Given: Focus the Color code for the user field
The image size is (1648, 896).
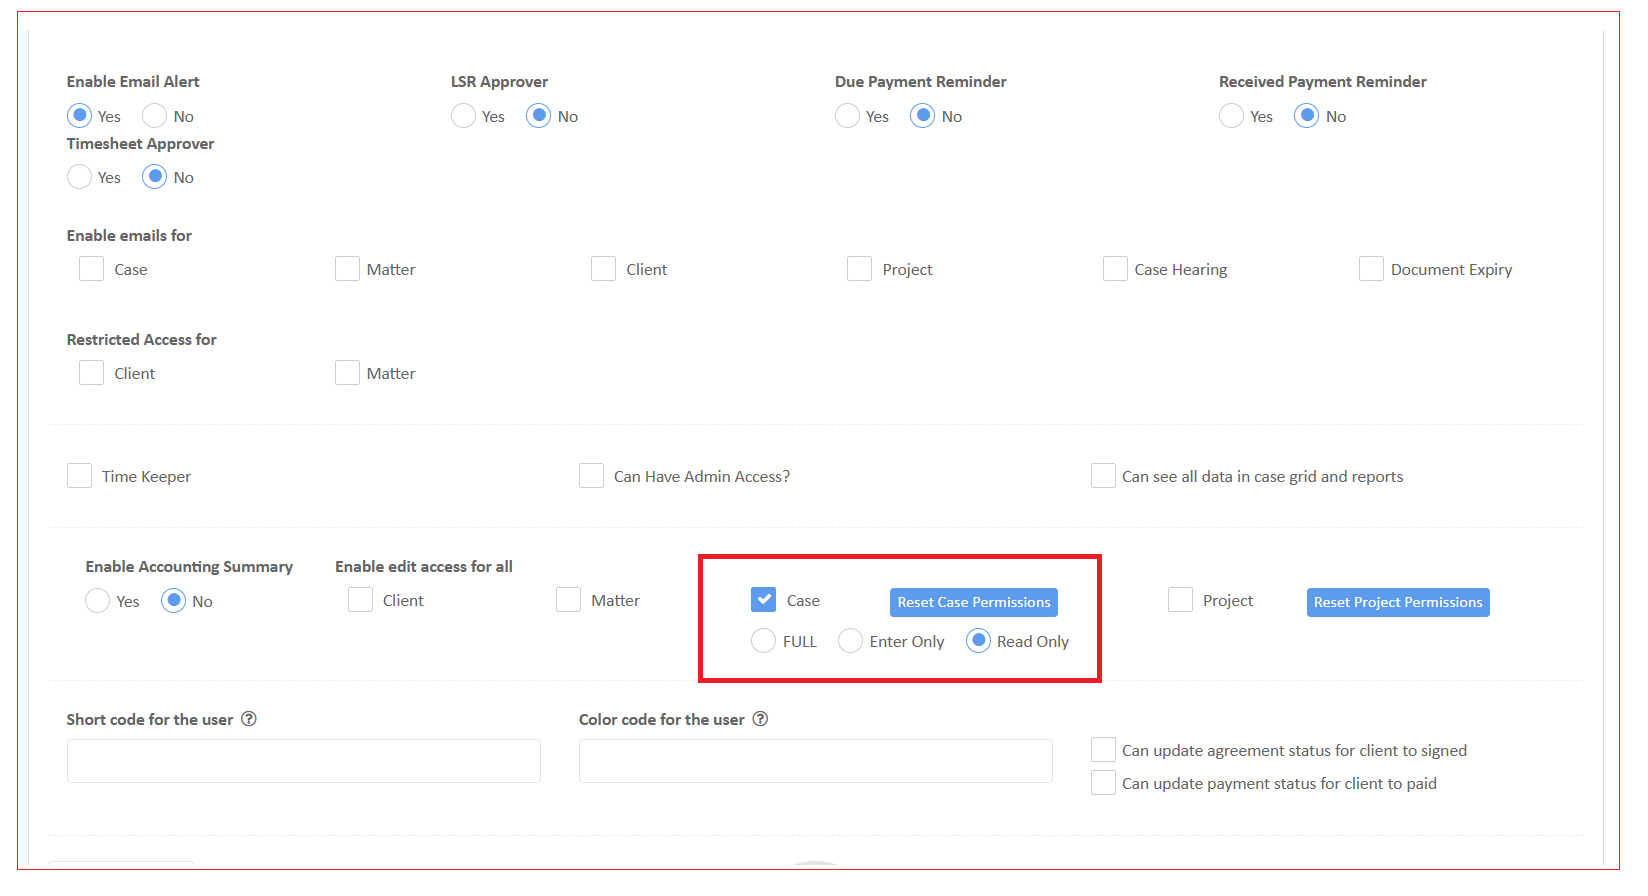Looking at the screenshot, I should [x=816, y=761].
